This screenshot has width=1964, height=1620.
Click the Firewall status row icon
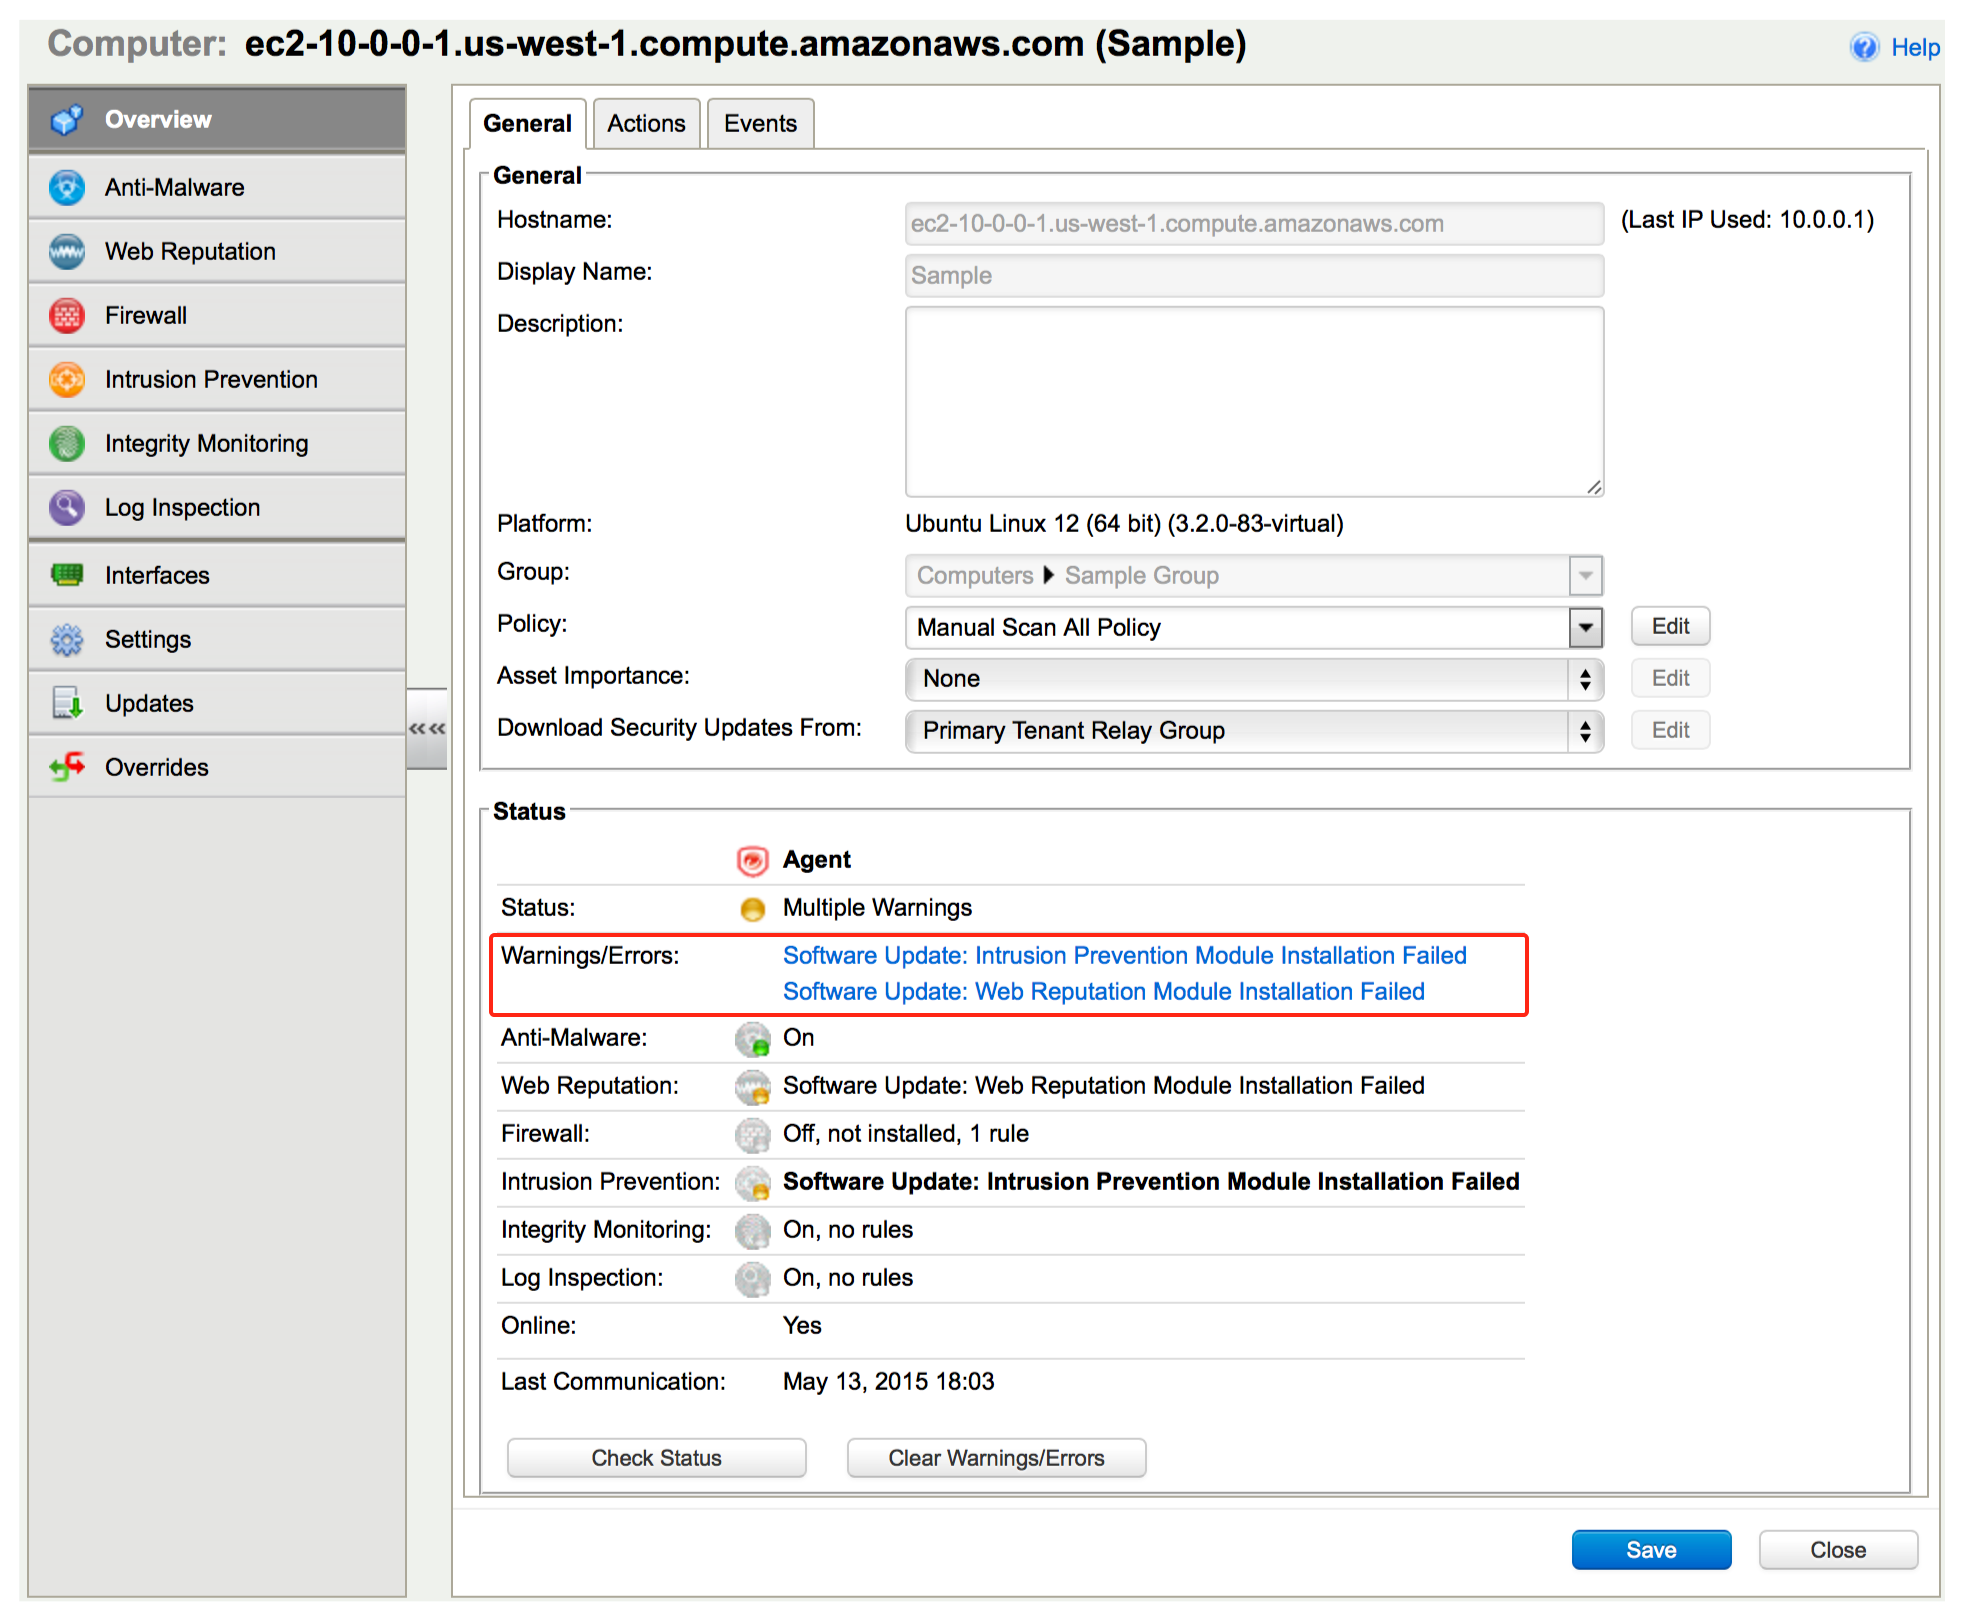pyautogui.click(x=752, y=1135)
